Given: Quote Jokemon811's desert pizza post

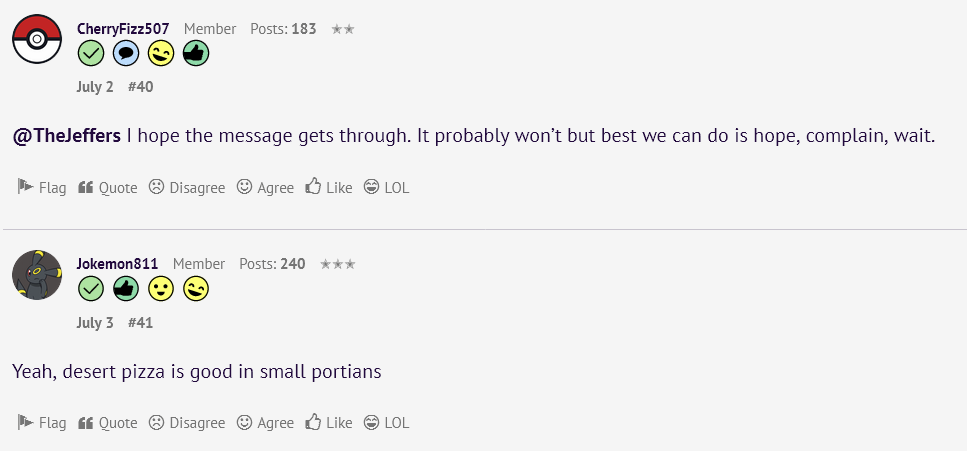Looking at the screenshot, I should coord(108,423).
